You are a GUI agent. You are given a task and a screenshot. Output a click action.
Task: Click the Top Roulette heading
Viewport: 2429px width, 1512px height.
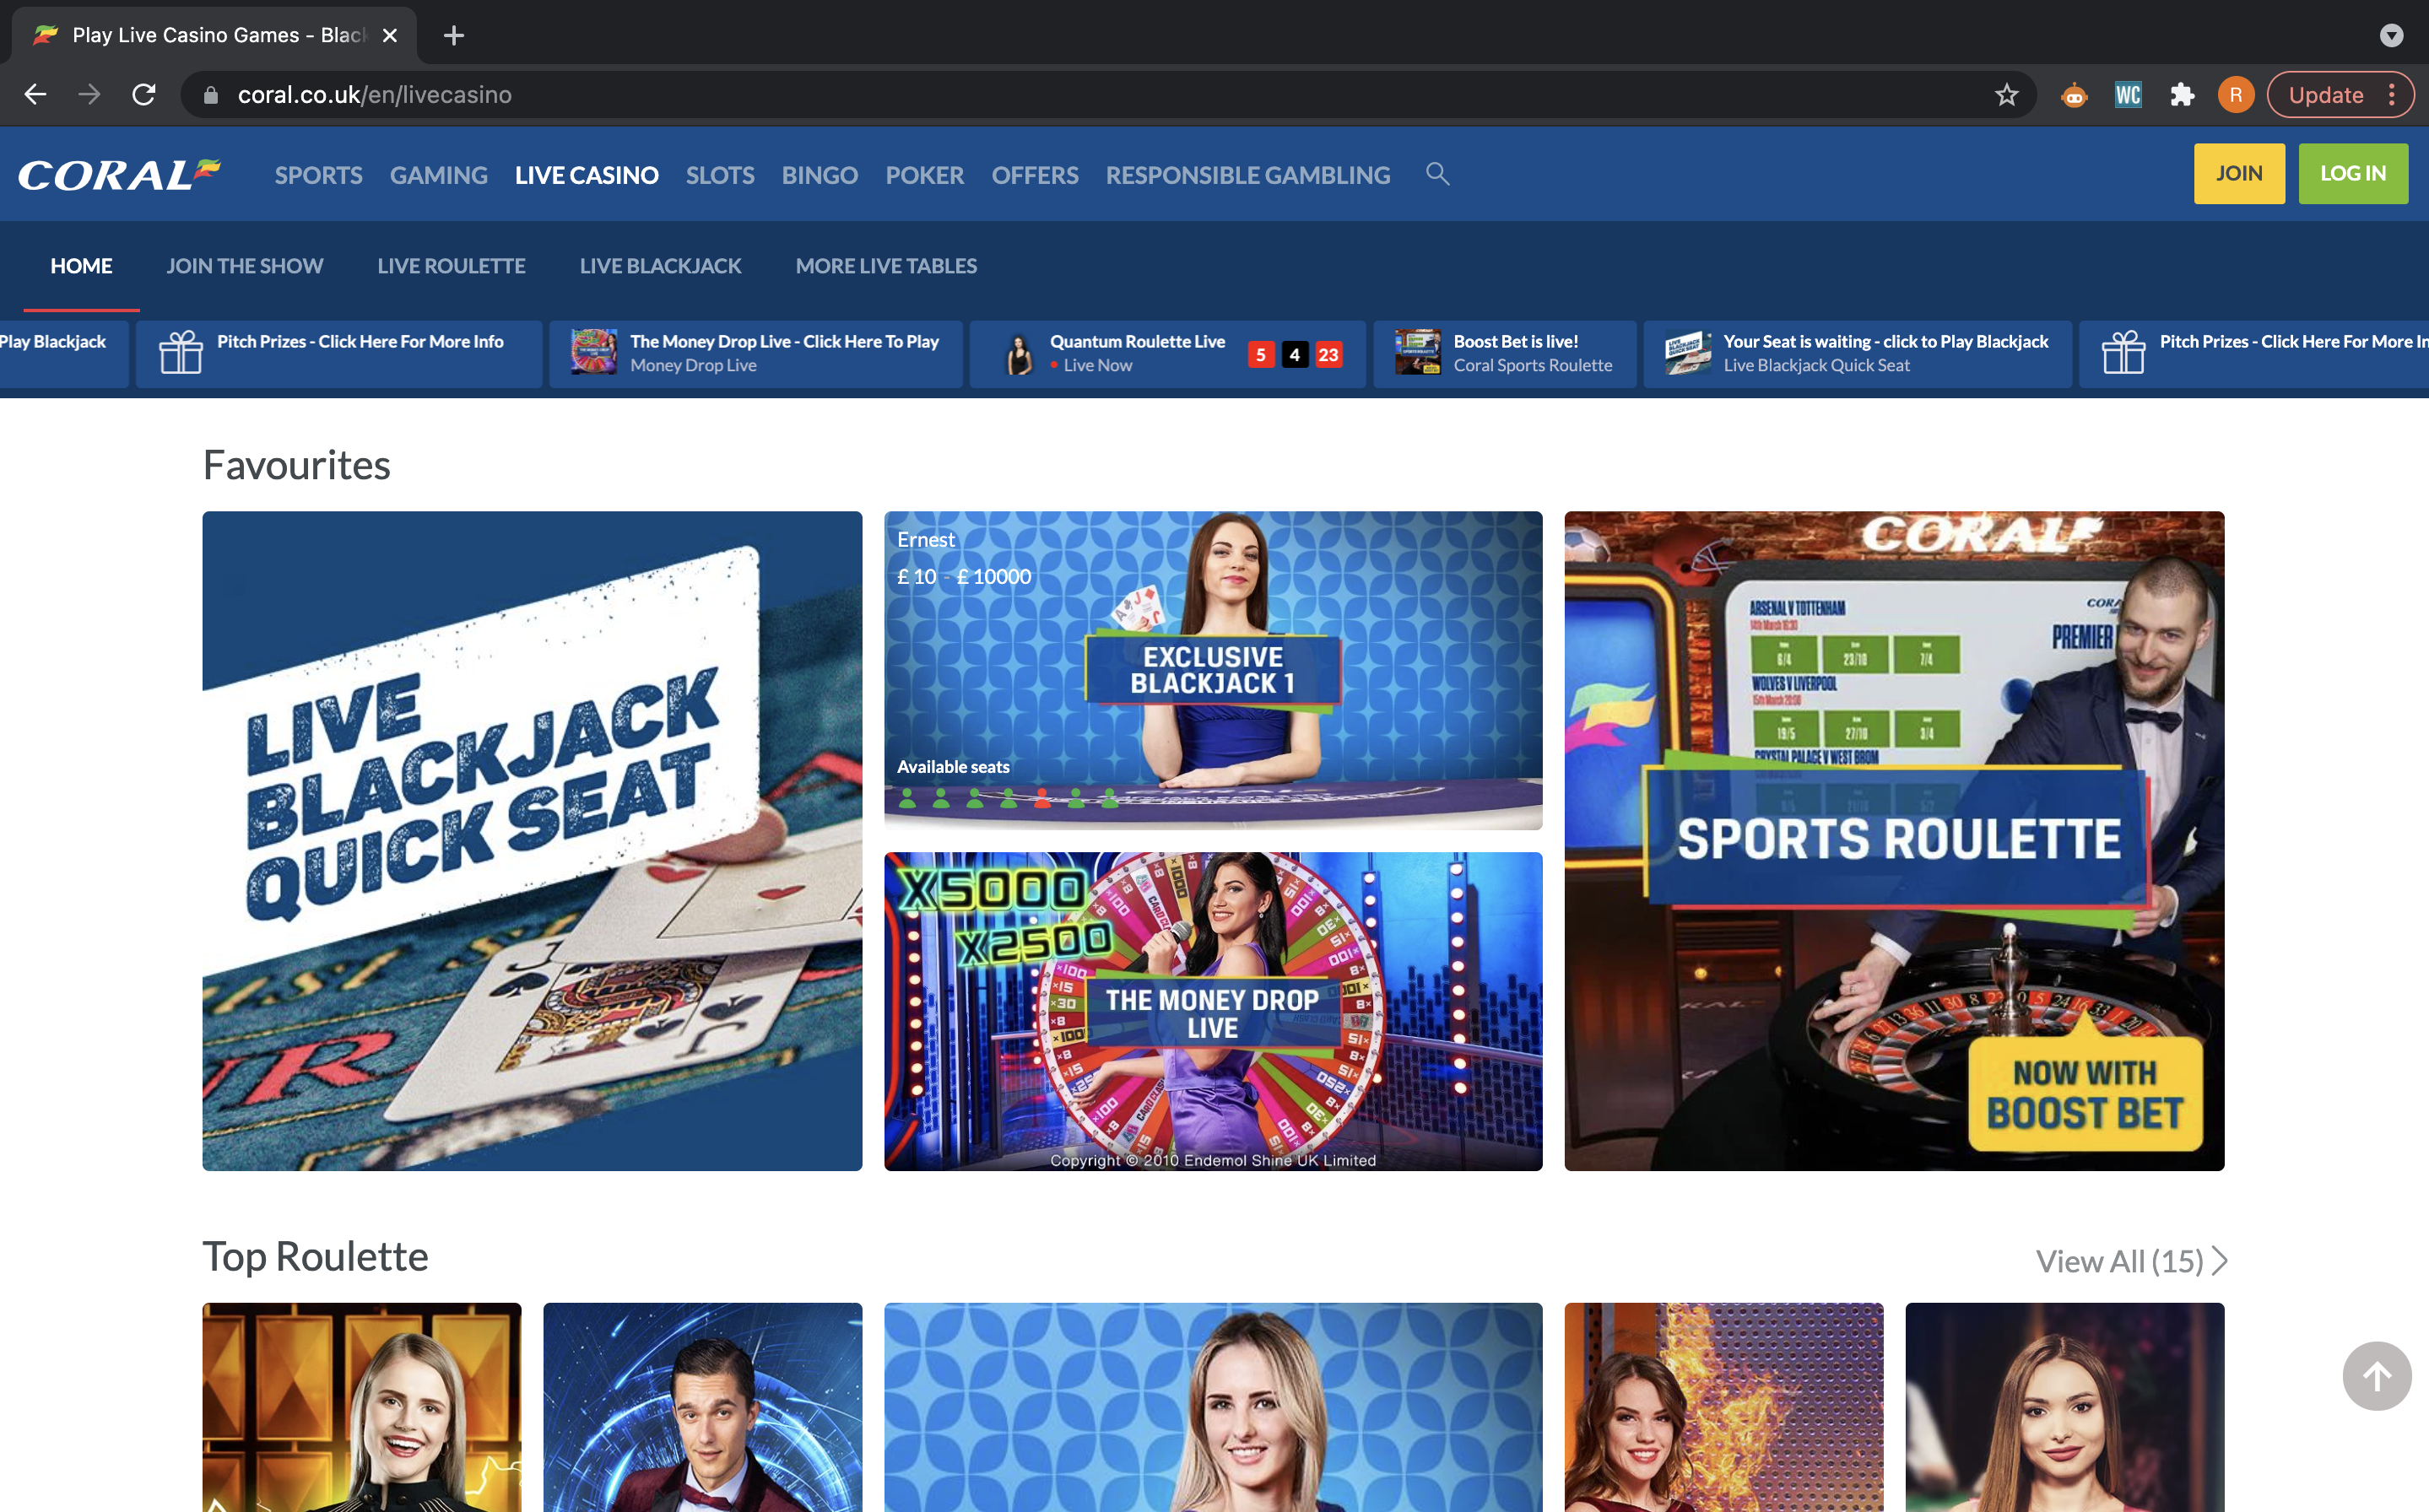[x=316, y=1257]
